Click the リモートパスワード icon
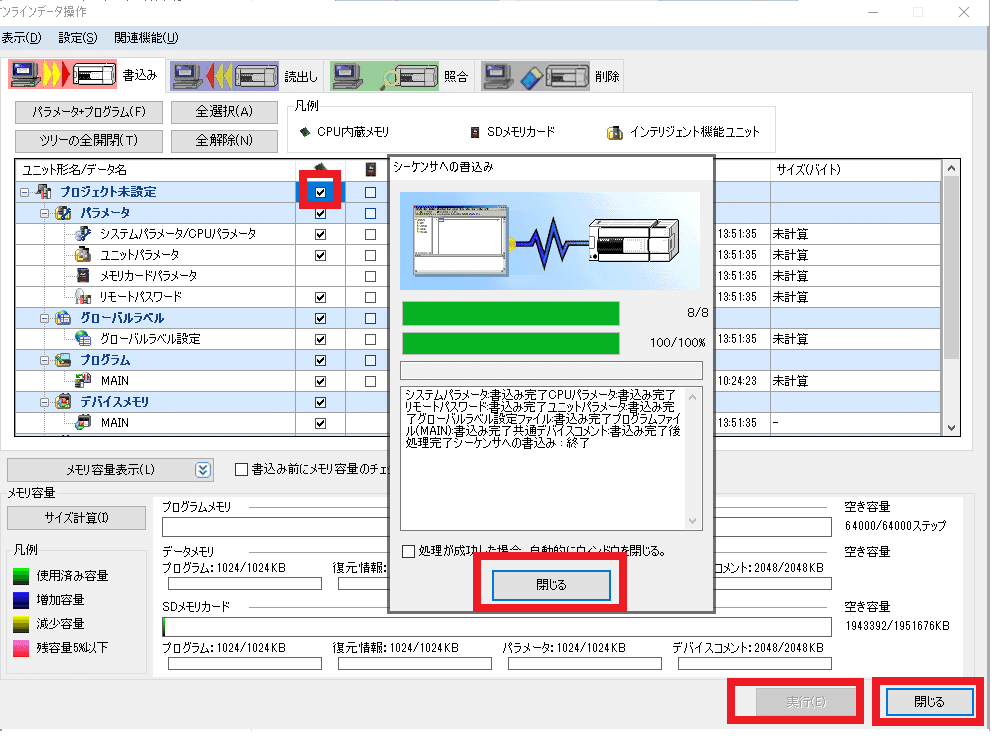993x740 pixels. tap(83, 296)
